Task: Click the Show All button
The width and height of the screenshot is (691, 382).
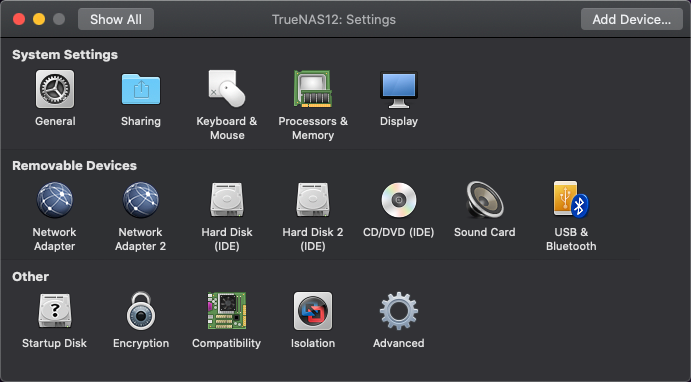Action: tap(116, 19)
